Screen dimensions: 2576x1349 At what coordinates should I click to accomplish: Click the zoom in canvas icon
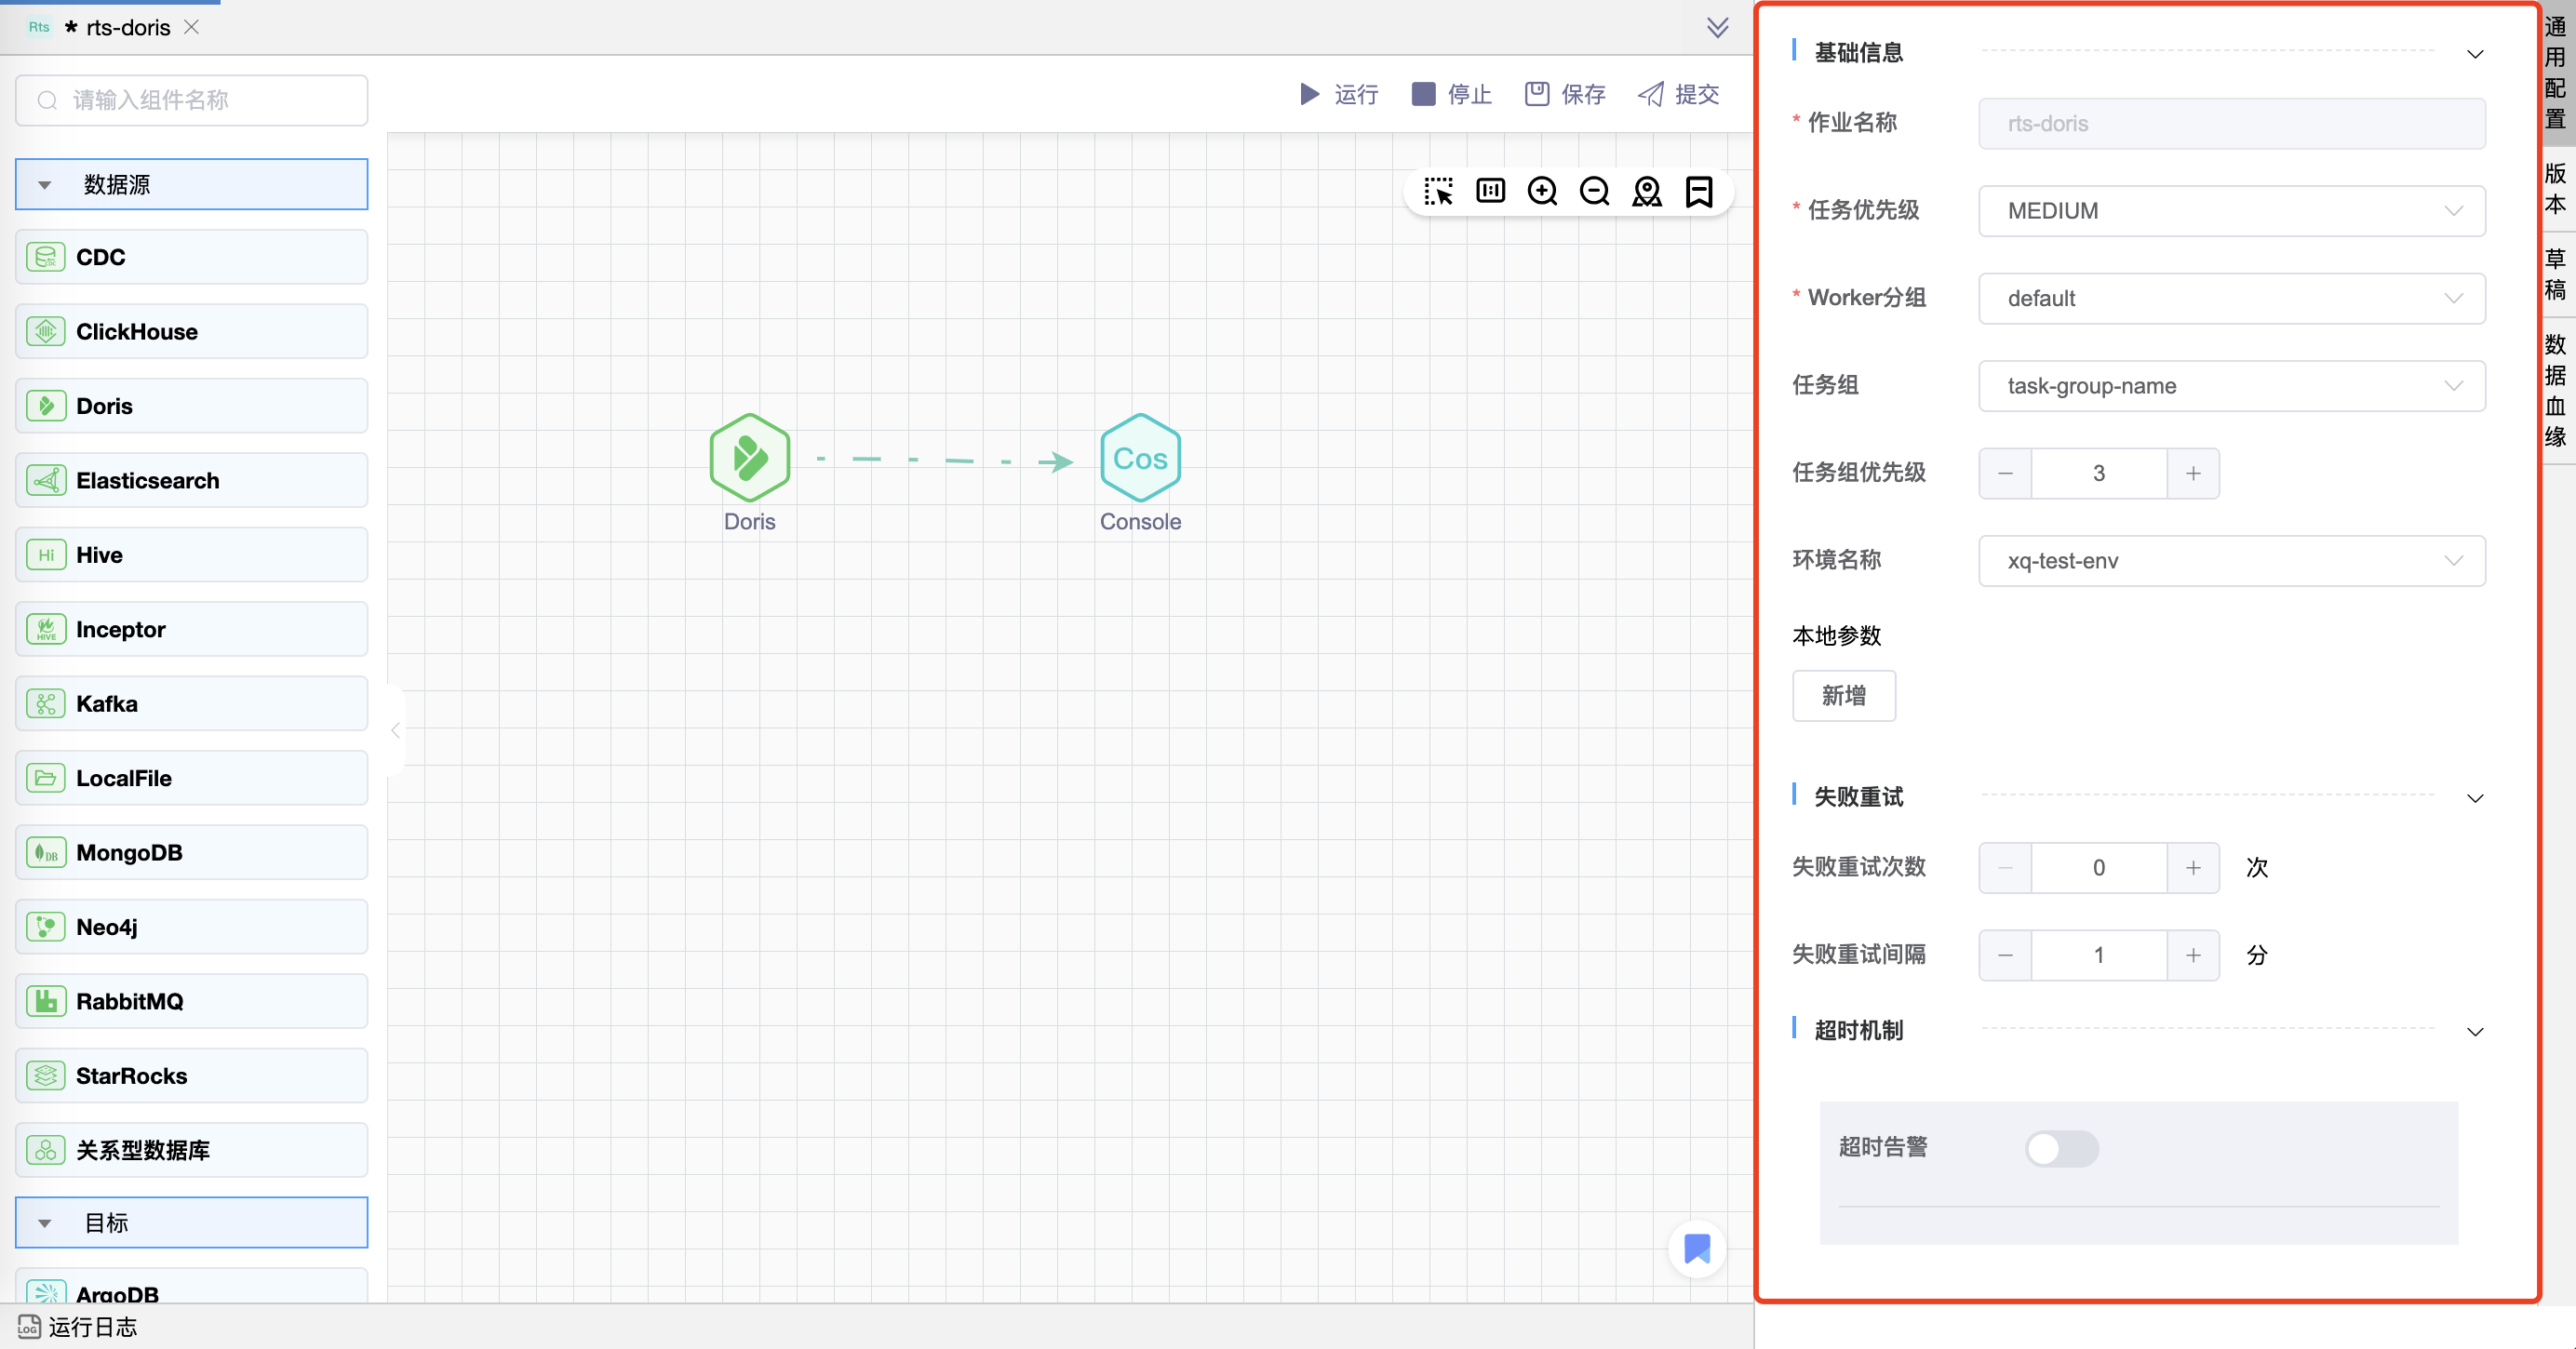click(x=1542, y=191)
